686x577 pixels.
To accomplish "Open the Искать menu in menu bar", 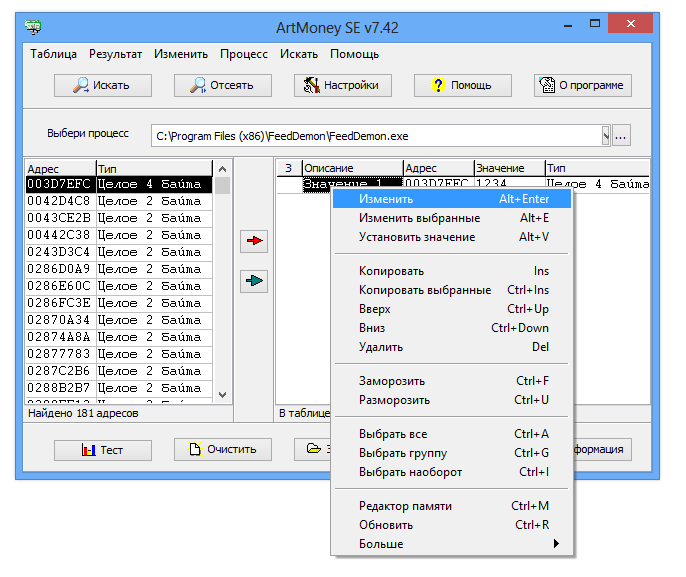I will click(299, 54).
